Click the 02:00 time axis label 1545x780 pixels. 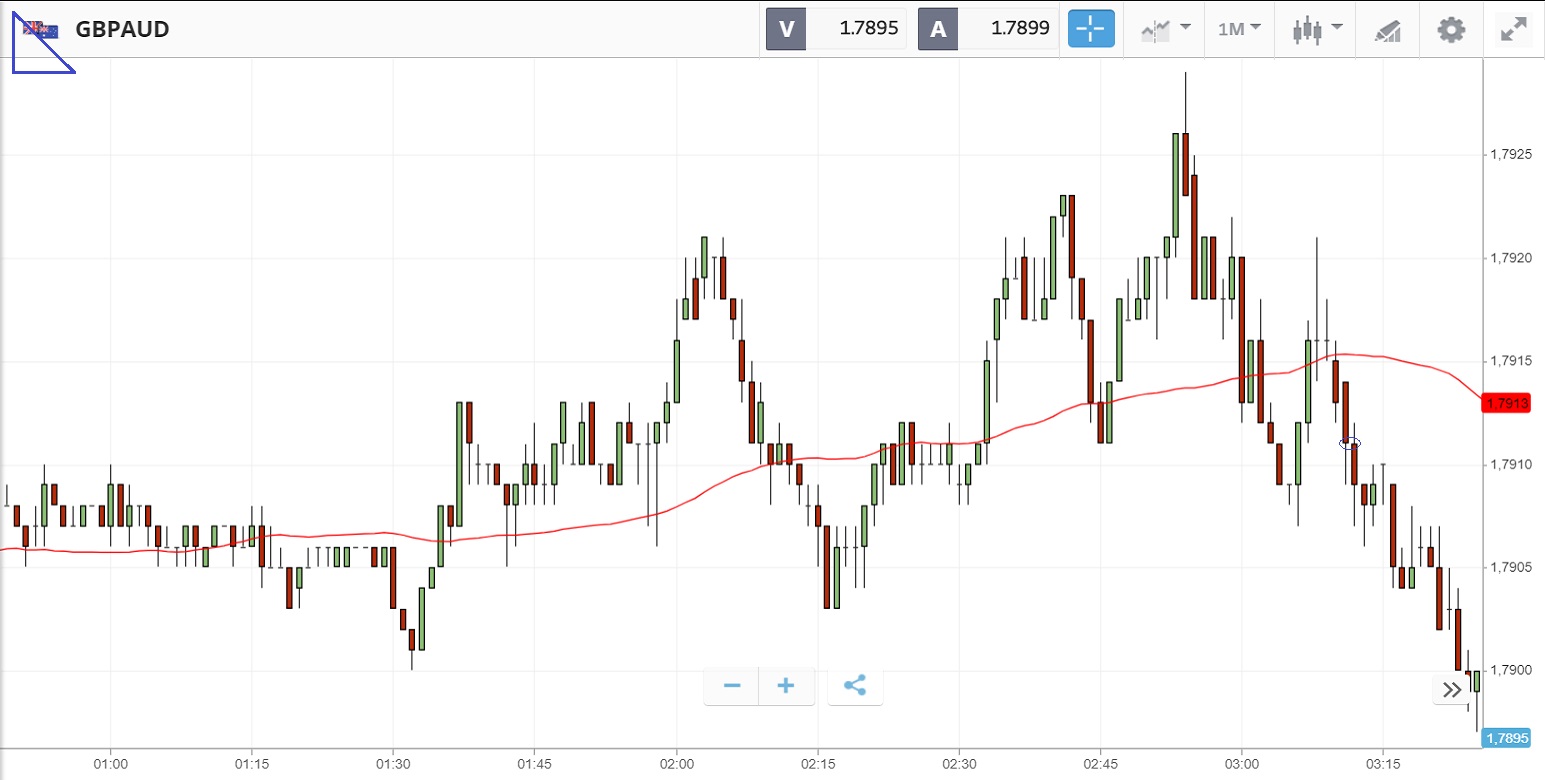click(x=677, y=764)
